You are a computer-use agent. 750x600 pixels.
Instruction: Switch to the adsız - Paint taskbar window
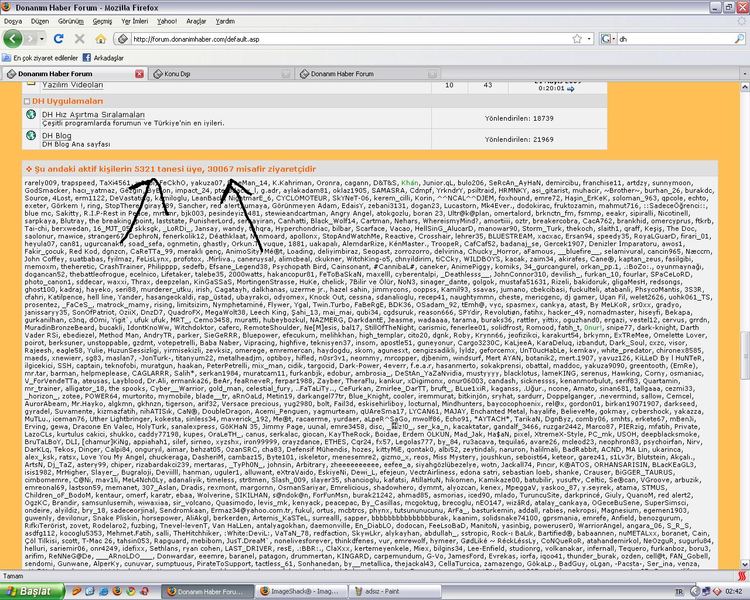tap(395, 591)
